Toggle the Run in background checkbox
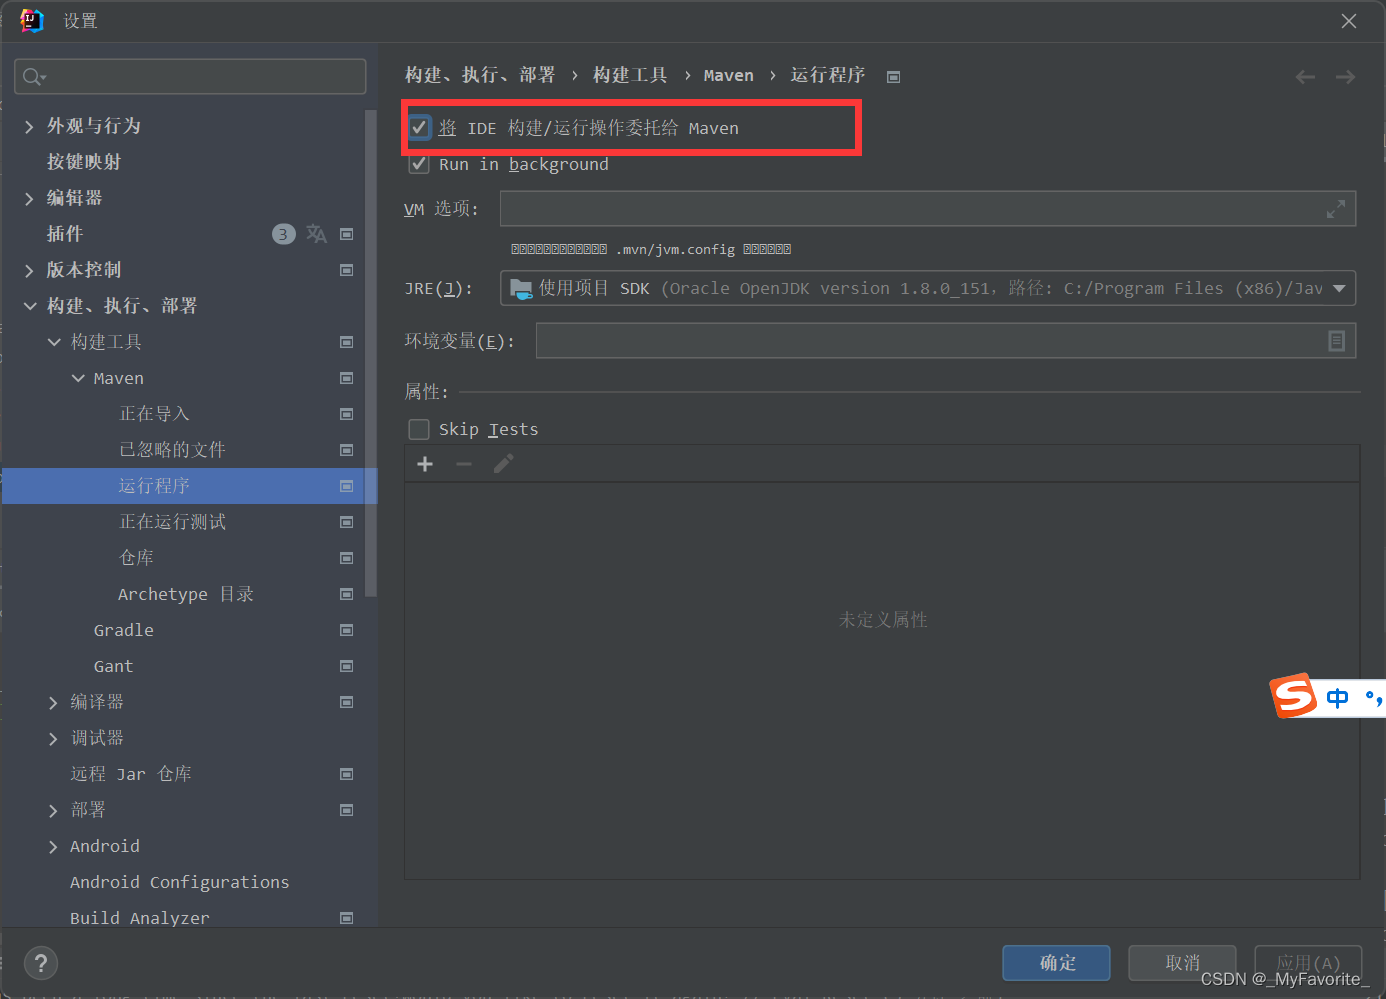This screenshot has width=1386, height=999. [x=419, y=164]
